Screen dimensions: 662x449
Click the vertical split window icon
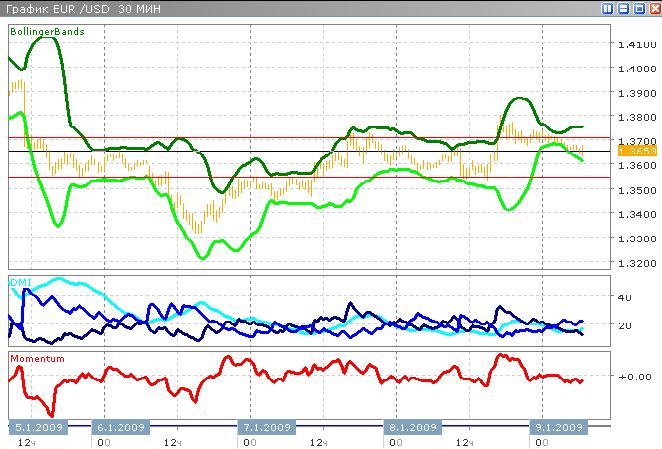[x=609, y=9]
